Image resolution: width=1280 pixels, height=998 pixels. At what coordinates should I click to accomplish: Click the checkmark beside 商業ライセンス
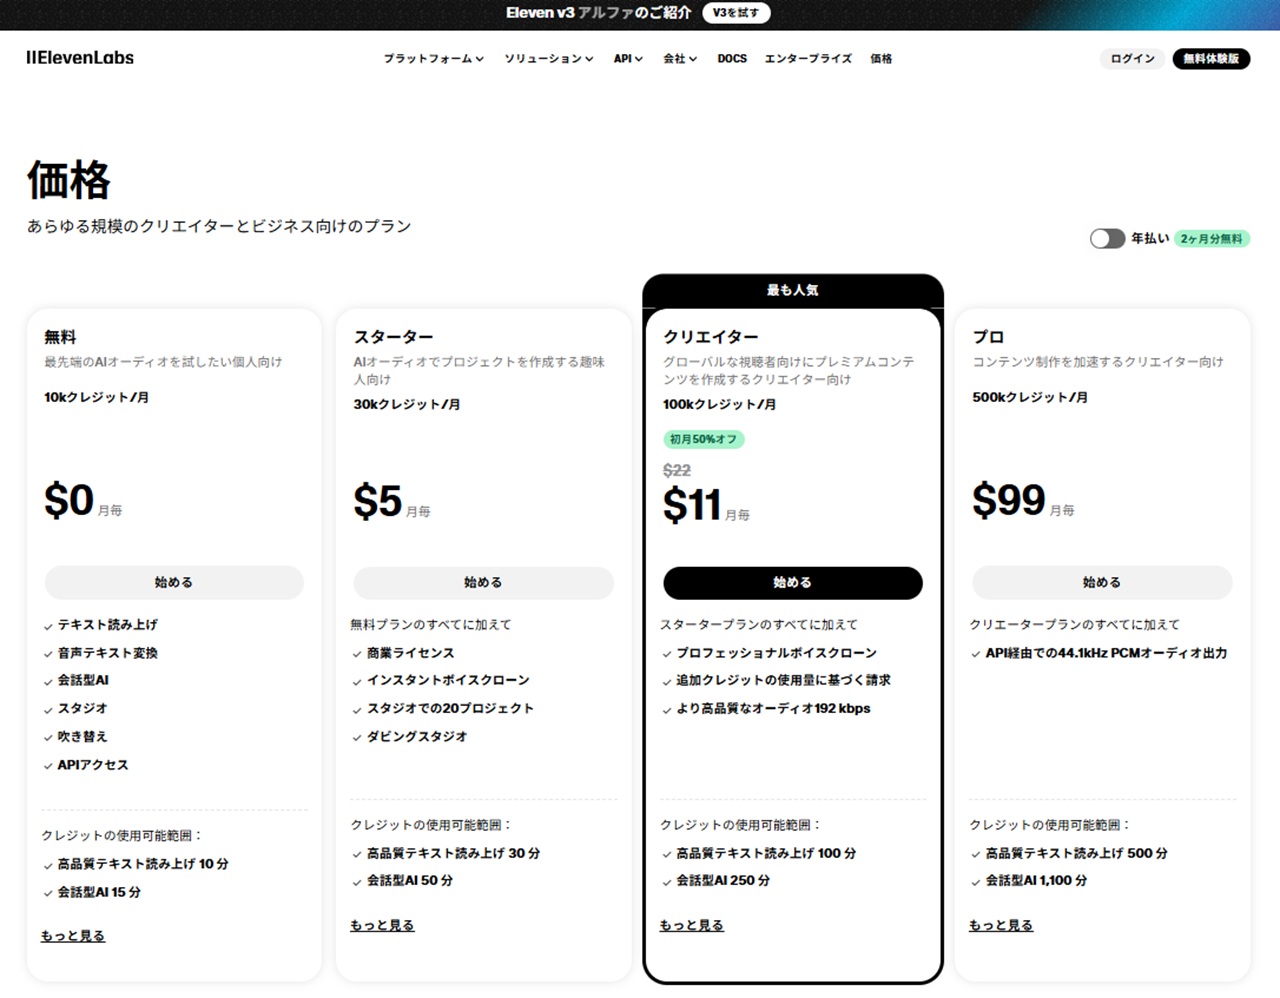tap(357, 654)
